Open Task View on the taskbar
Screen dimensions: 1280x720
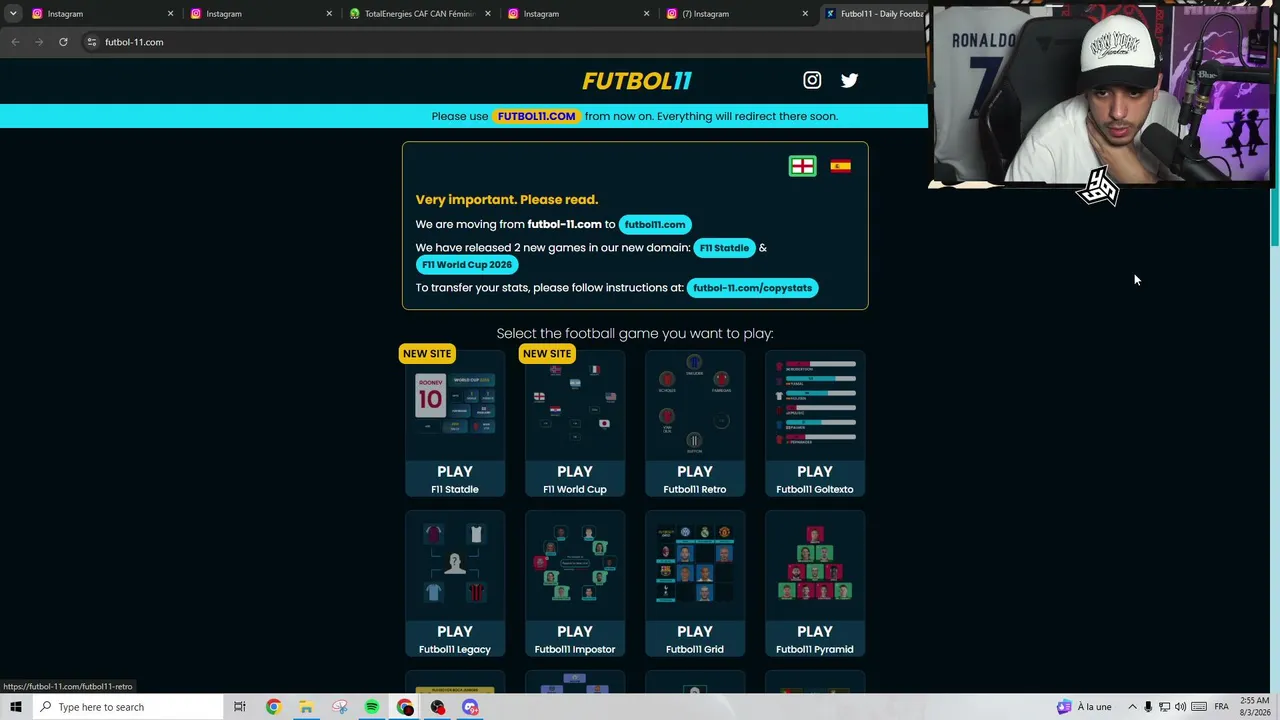point(240,707)
